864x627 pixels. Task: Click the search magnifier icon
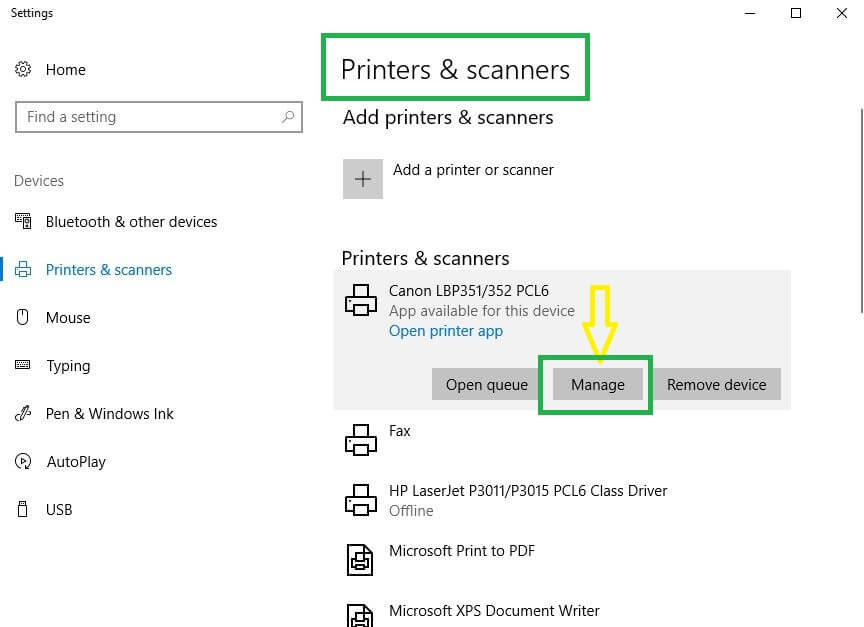click(x=288, y=117)
